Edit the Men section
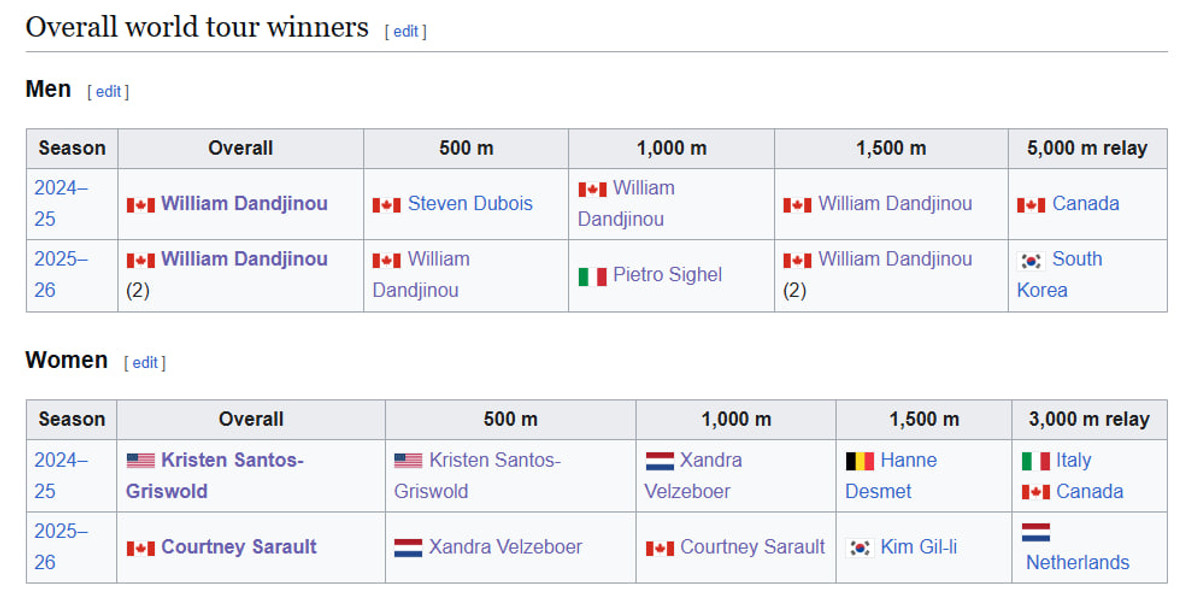 (108, 91)
